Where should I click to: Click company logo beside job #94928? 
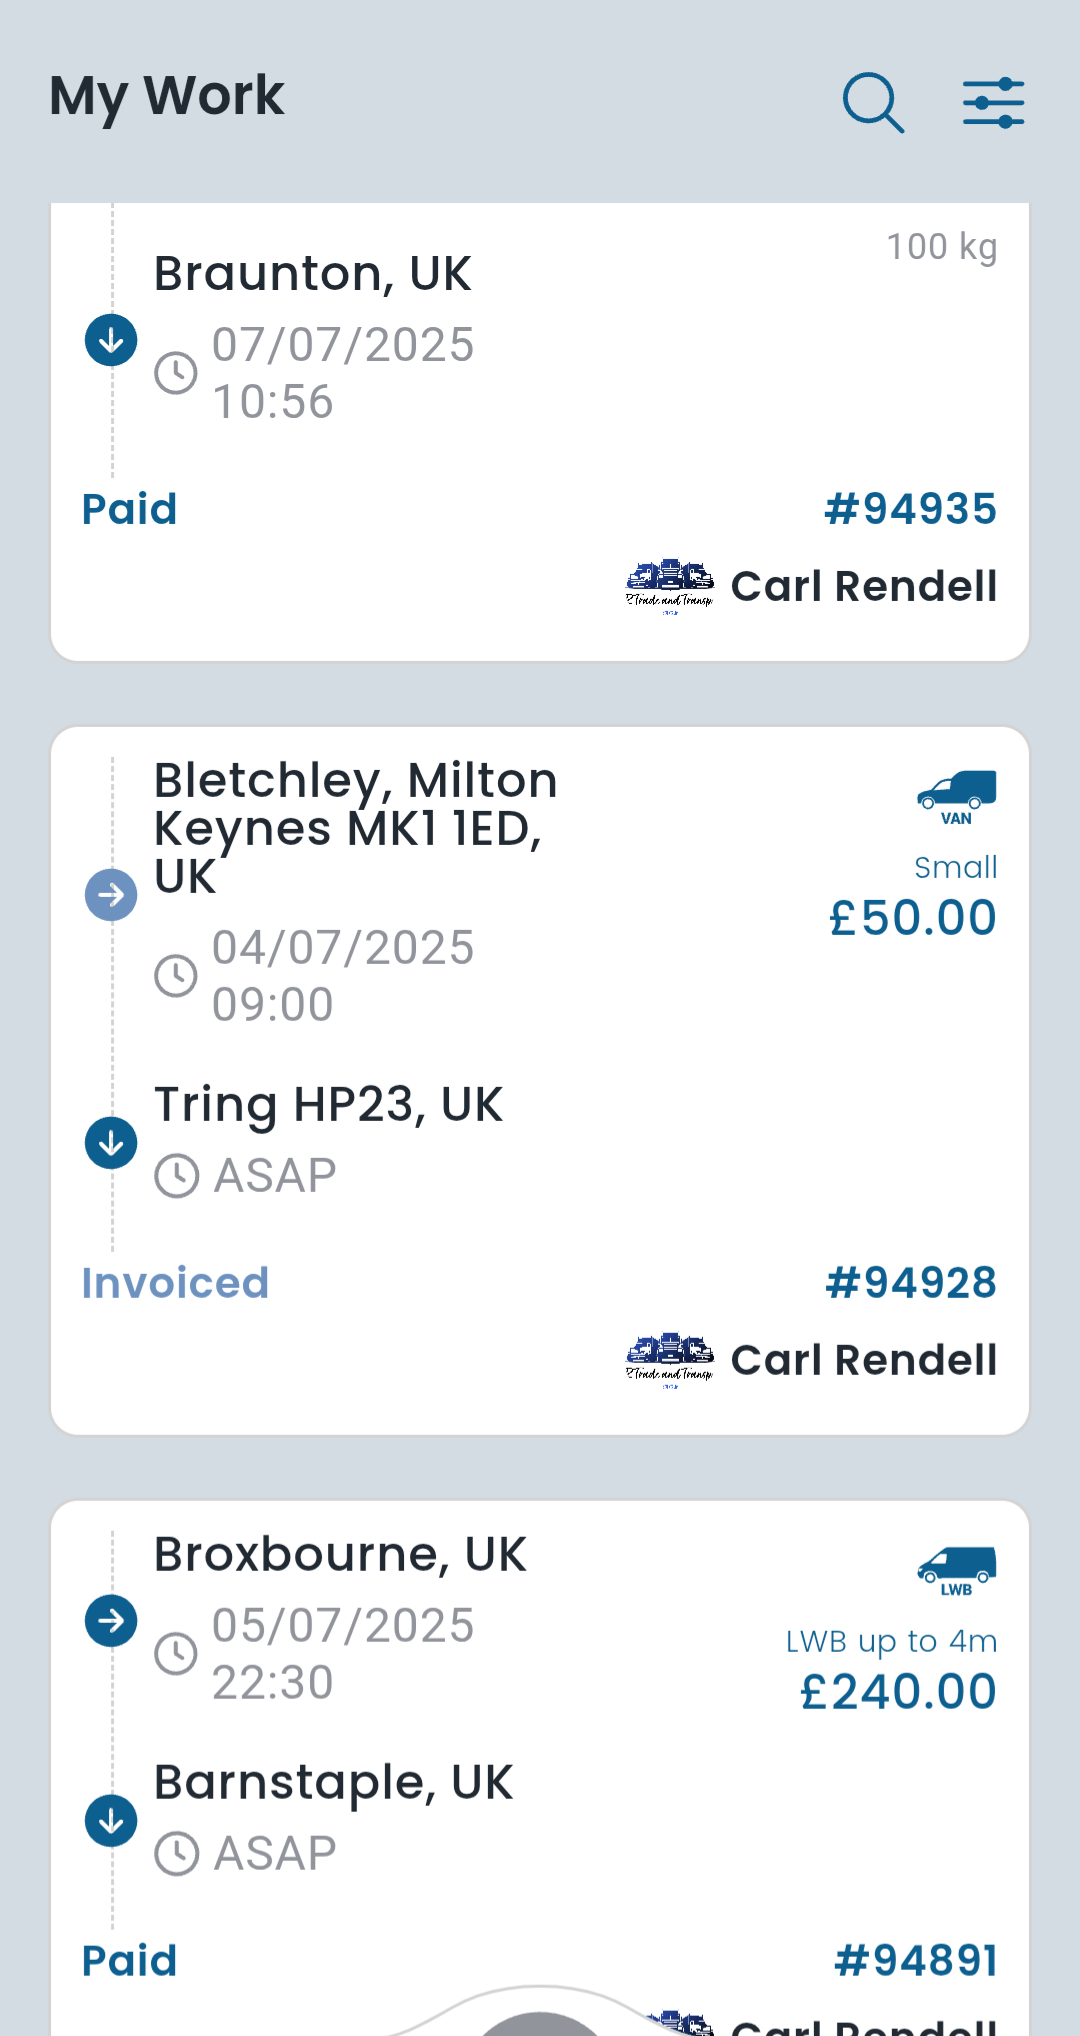(x=670, y=1361)
